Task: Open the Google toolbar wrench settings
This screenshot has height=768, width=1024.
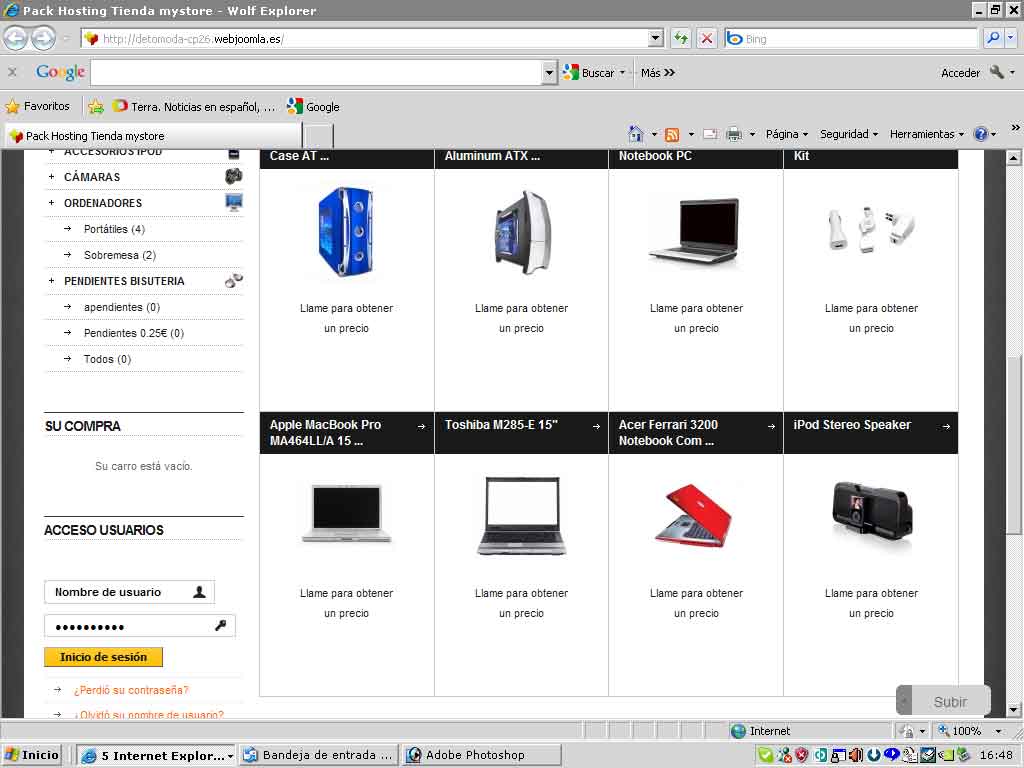Action: [x=997, y=72]
